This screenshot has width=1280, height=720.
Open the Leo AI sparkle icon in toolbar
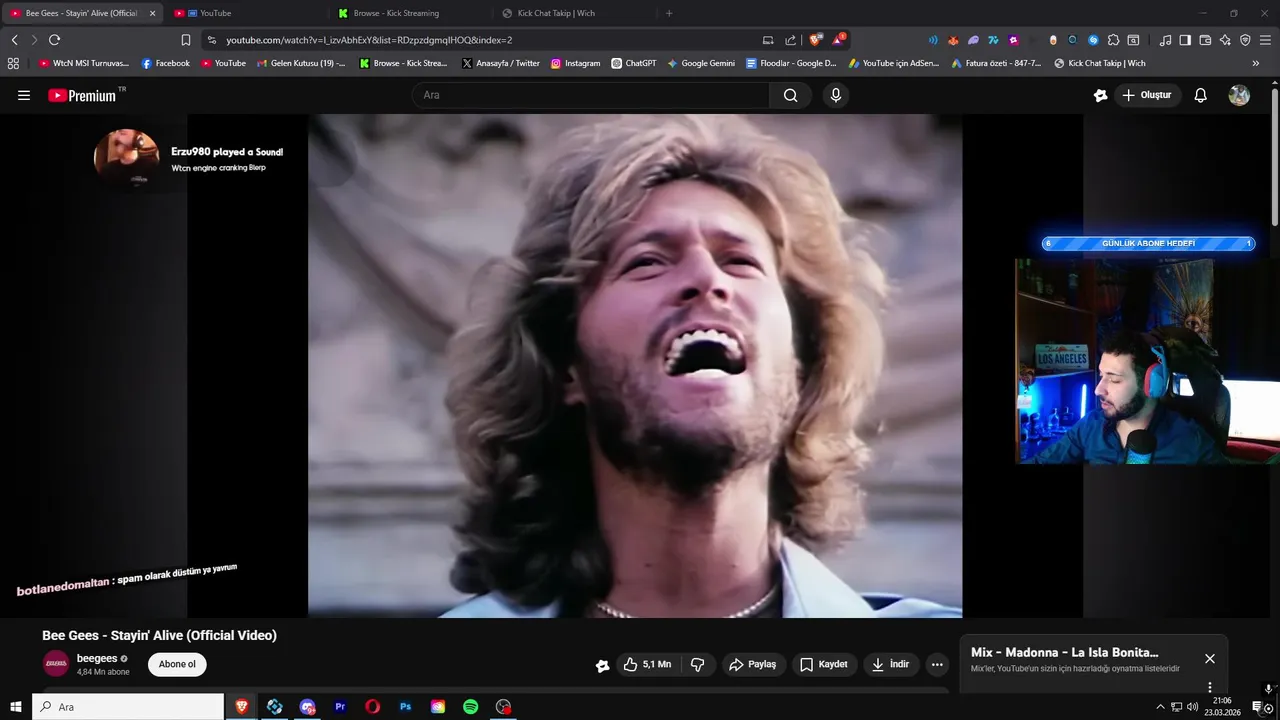point(1225,40)
